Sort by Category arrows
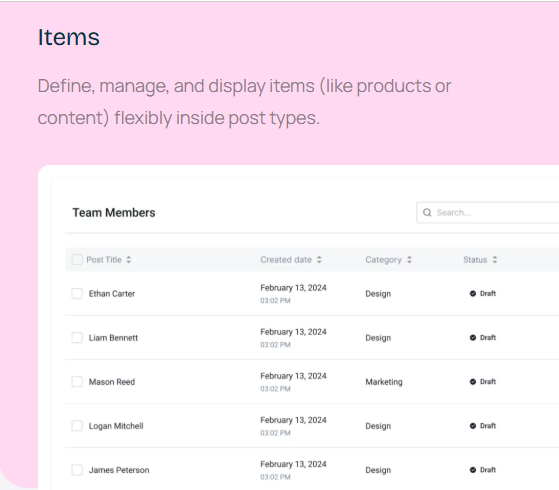The height and width of the screenshot is (490, 559). coord(409,260)
